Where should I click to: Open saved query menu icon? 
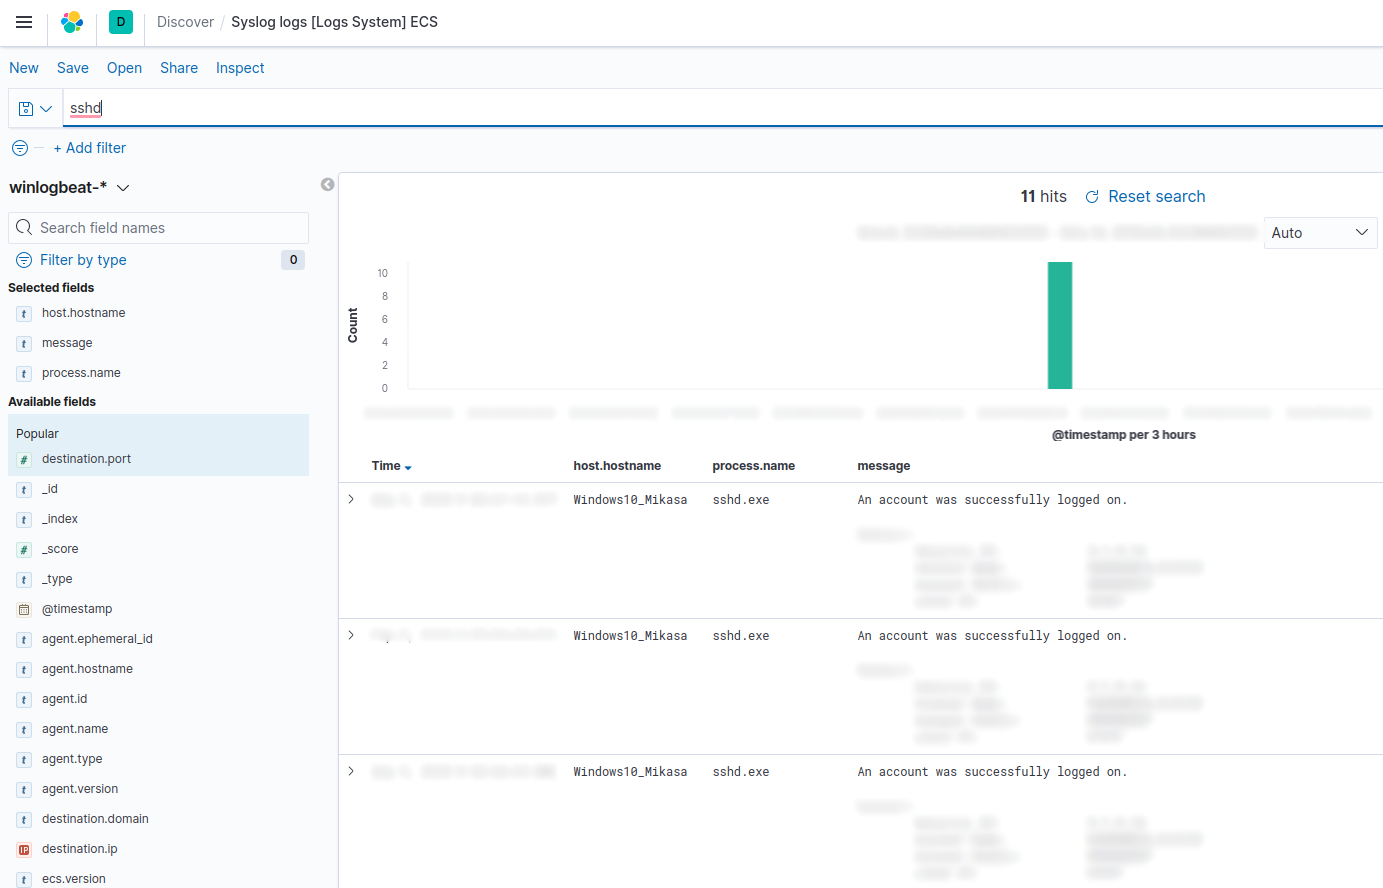pyautogui.click(x=36, y=108)
